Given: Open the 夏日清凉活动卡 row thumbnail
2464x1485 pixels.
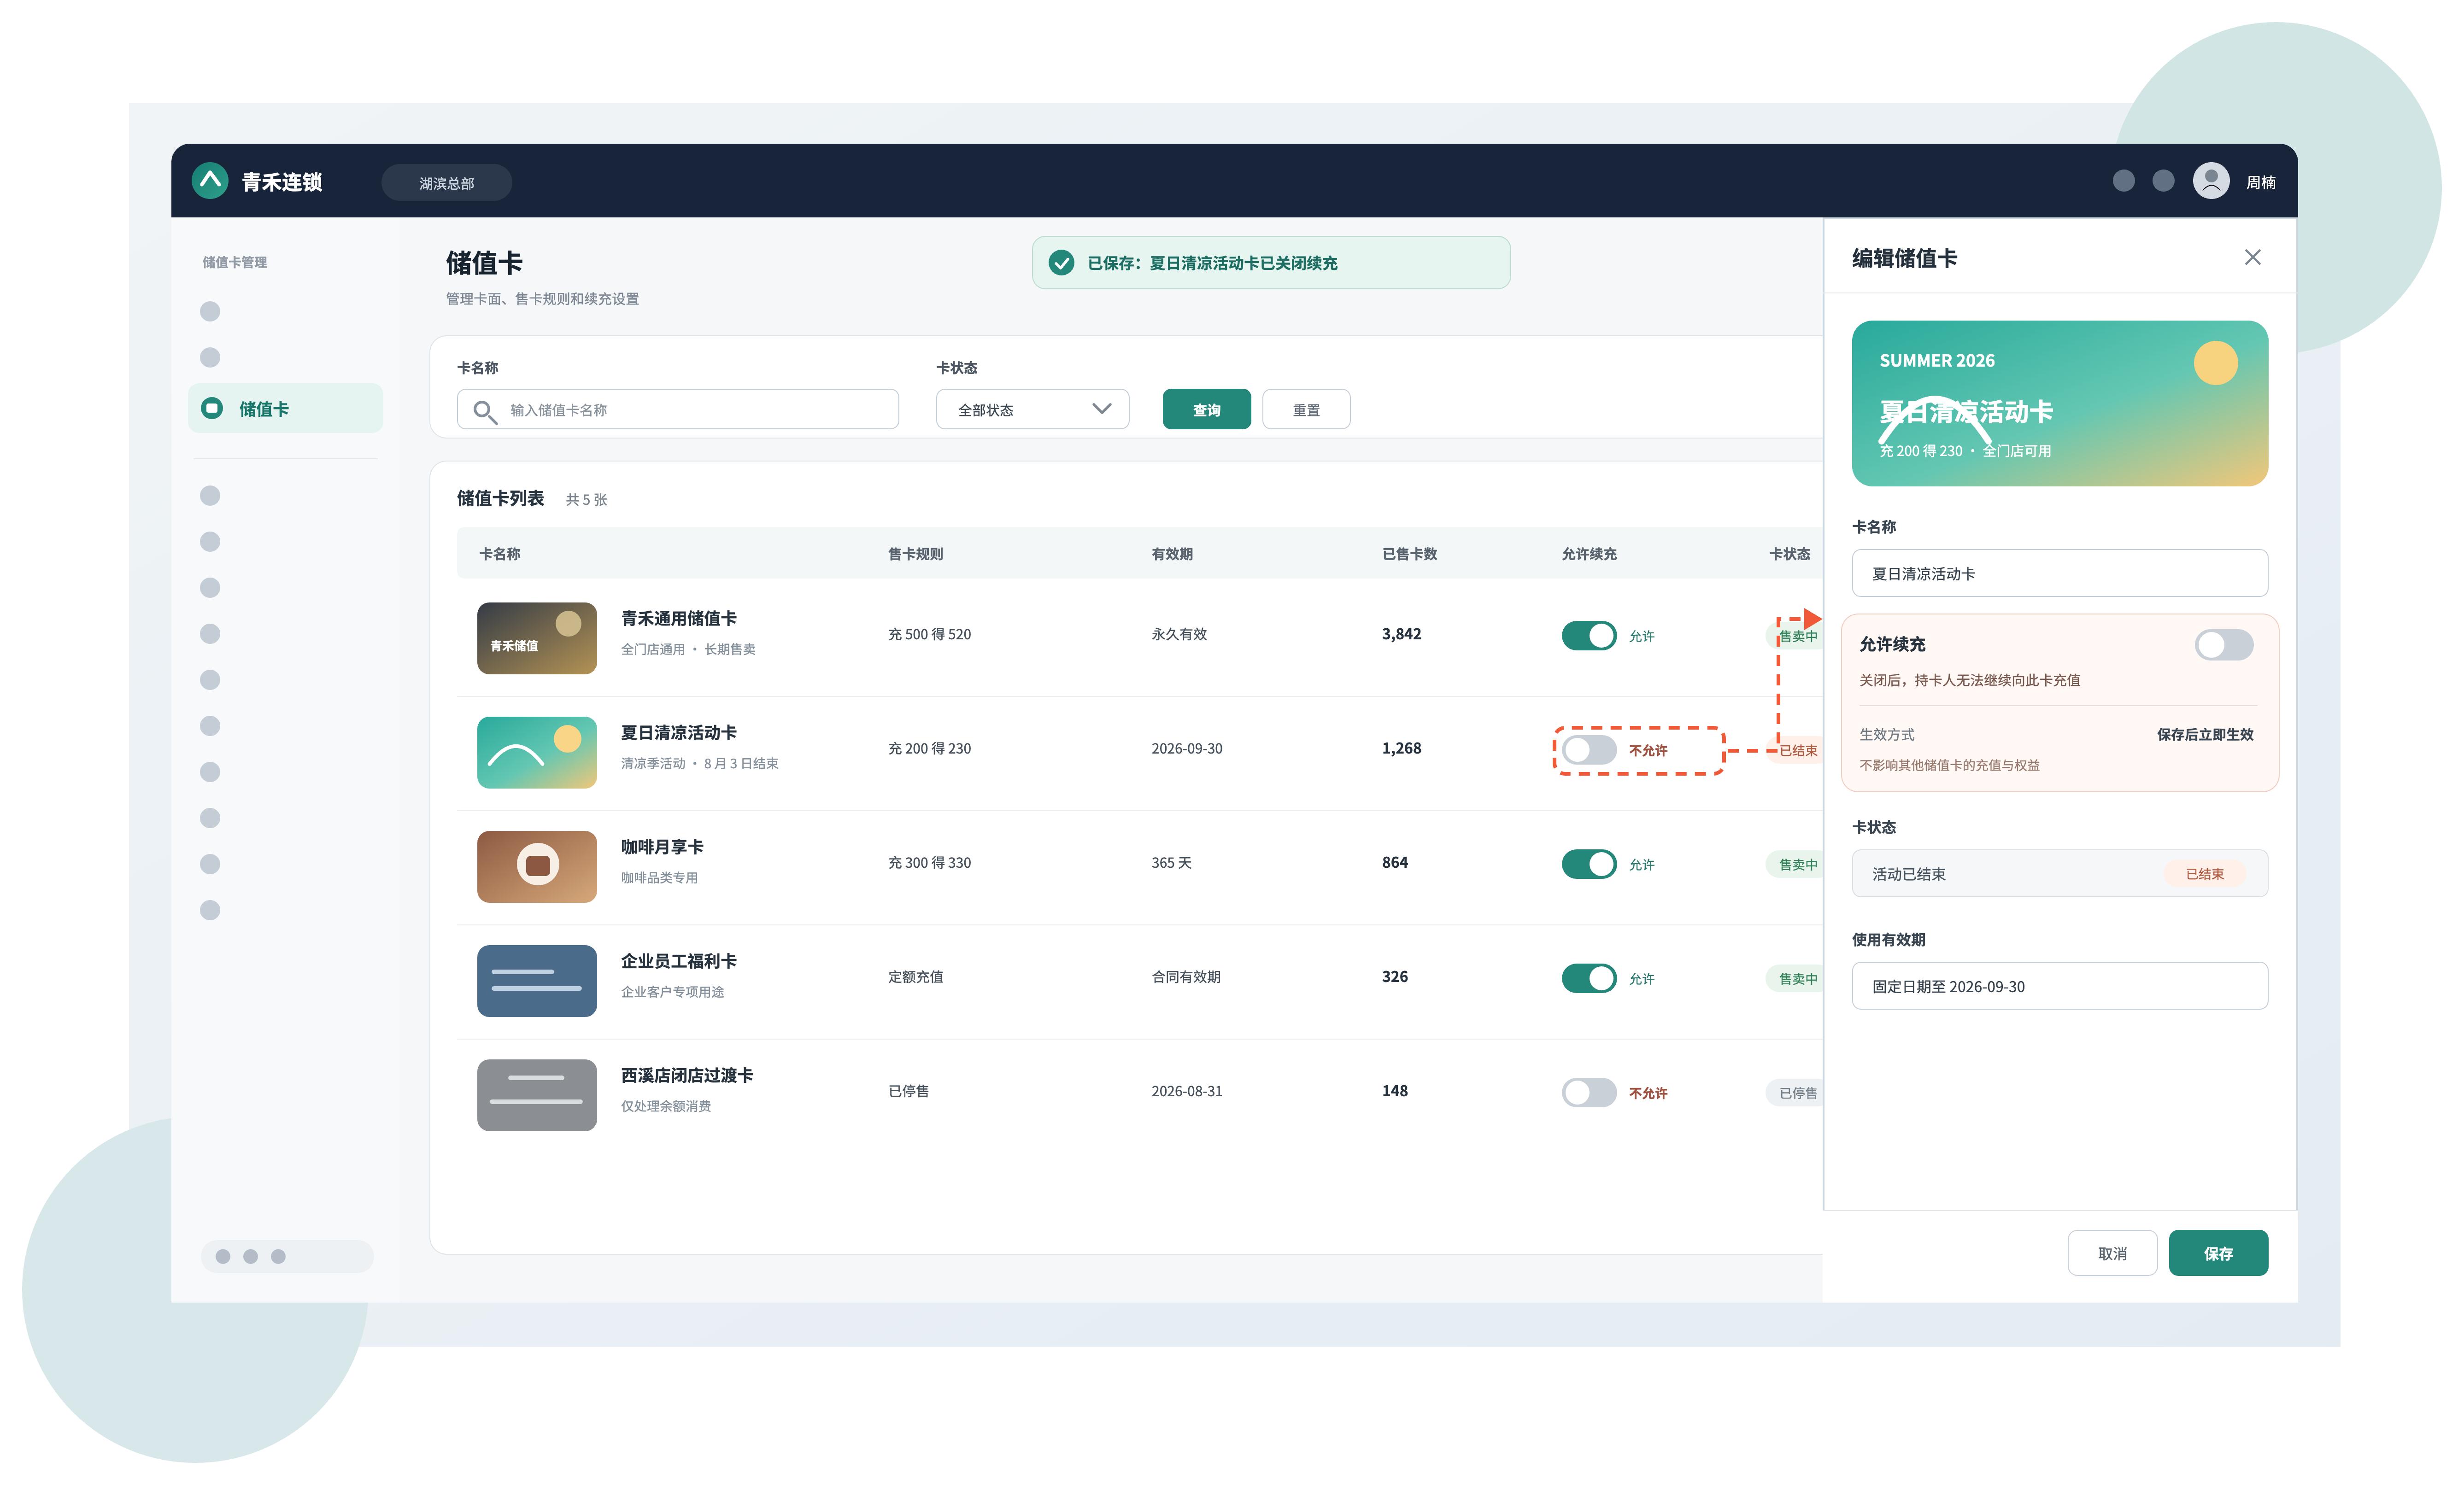Looking at the screenshot, I should 537,752.
